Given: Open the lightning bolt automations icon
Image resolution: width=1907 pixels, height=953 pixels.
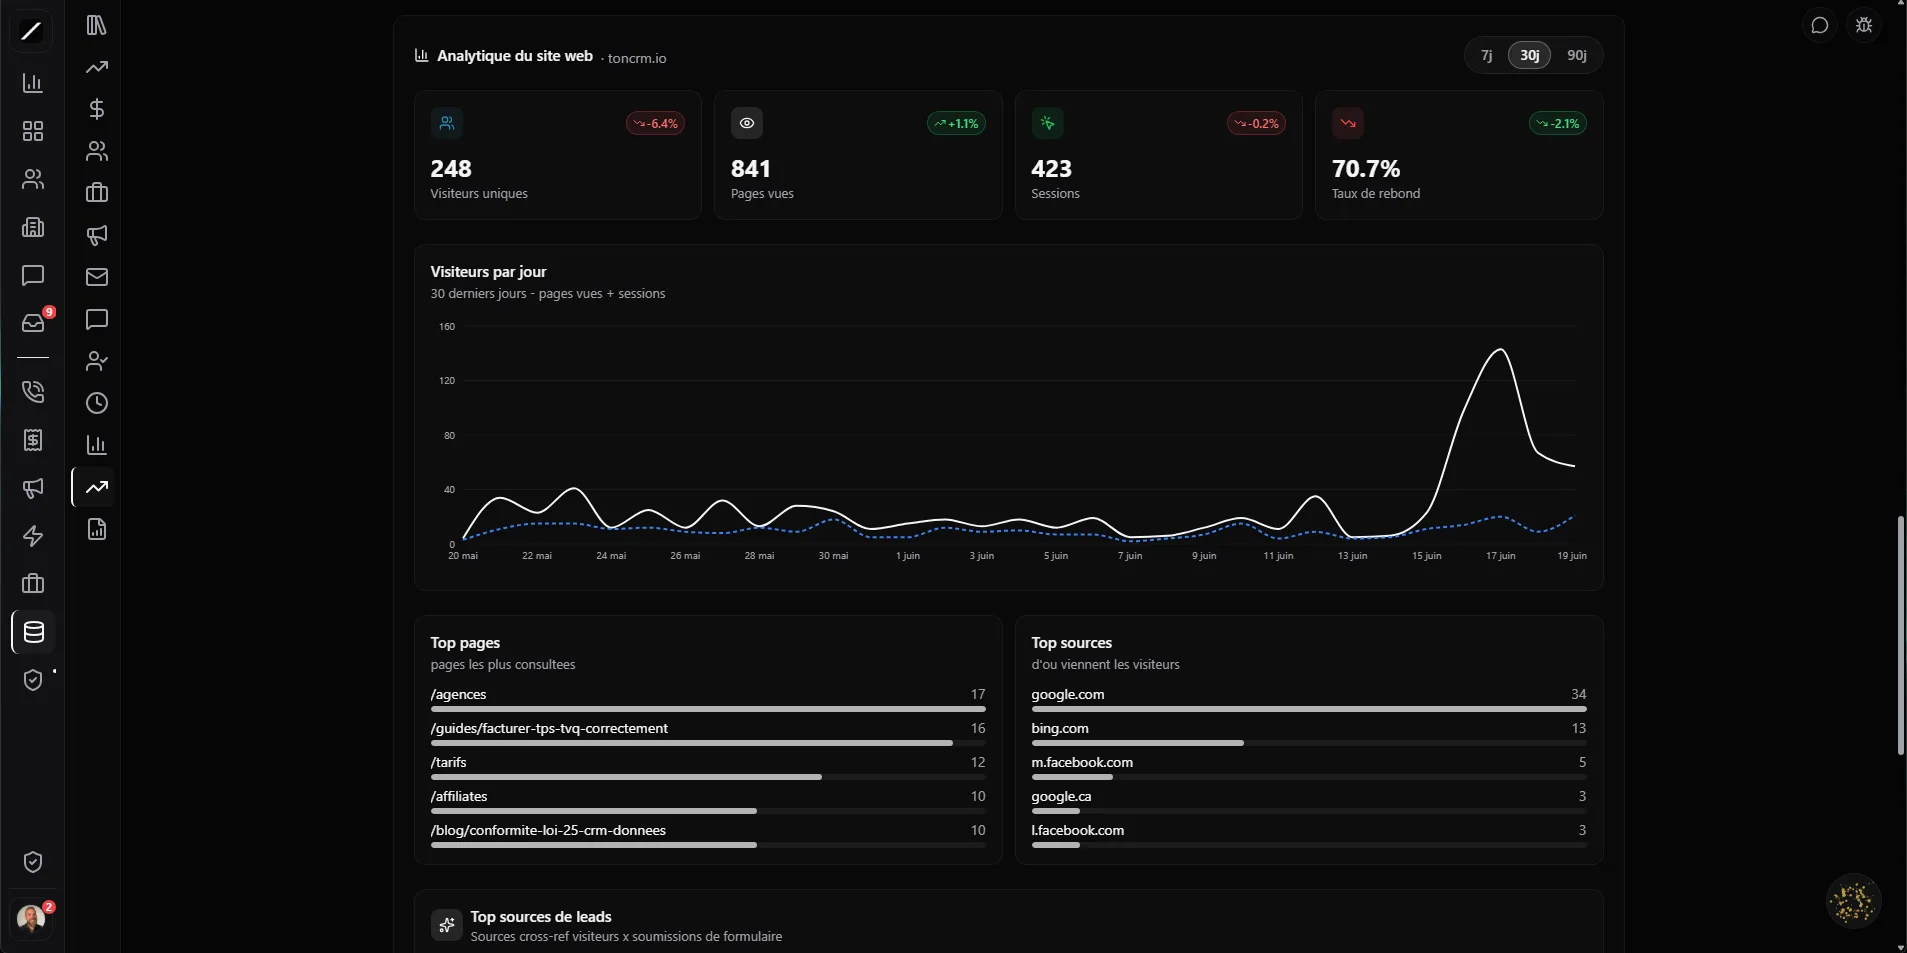Looking at the screenshot, I should pyautogui.click(x=33, y=536).
